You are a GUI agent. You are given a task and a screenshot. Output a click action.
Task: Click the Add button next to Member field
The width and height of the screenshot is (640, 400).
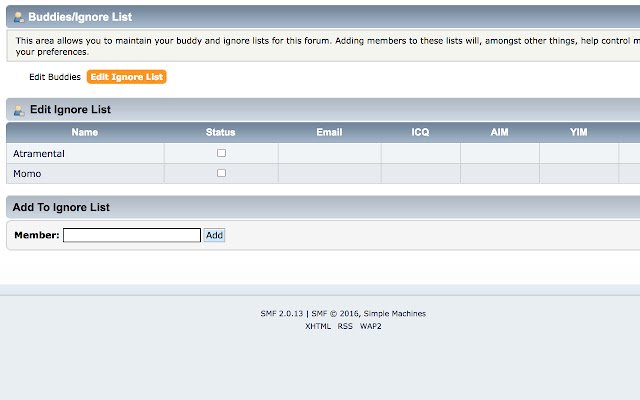(214, 235)
